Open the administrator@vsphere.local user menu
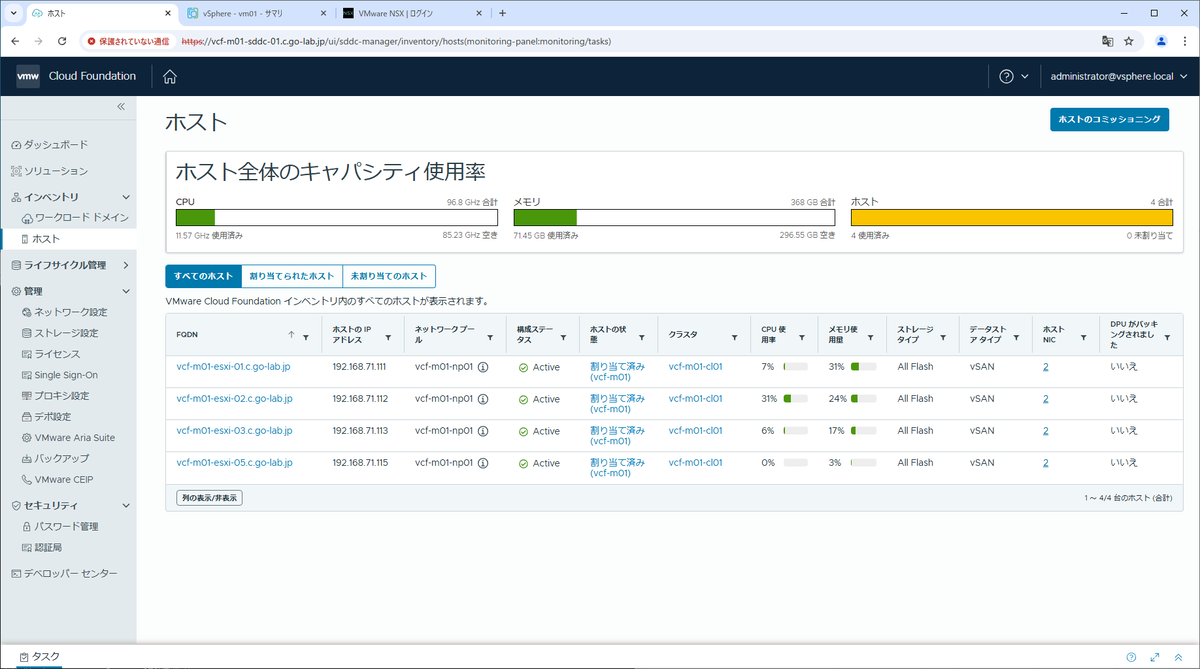 (1117, 76)
